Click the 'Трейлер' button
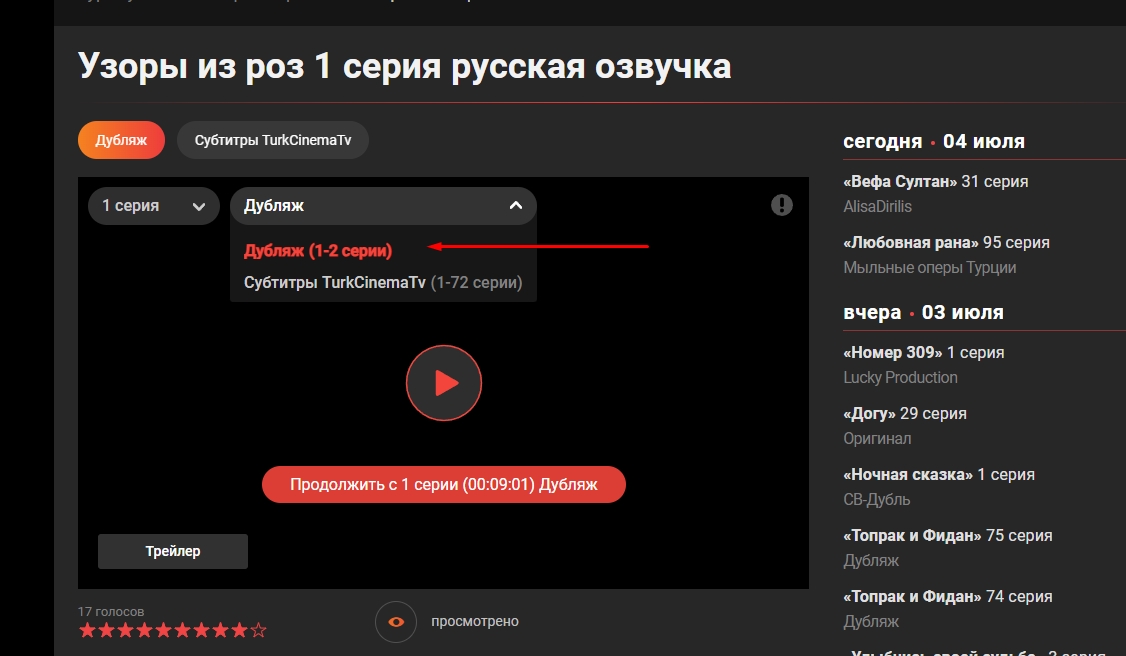Viewport: 1126px width, 656px height. [x=173, y=551]
